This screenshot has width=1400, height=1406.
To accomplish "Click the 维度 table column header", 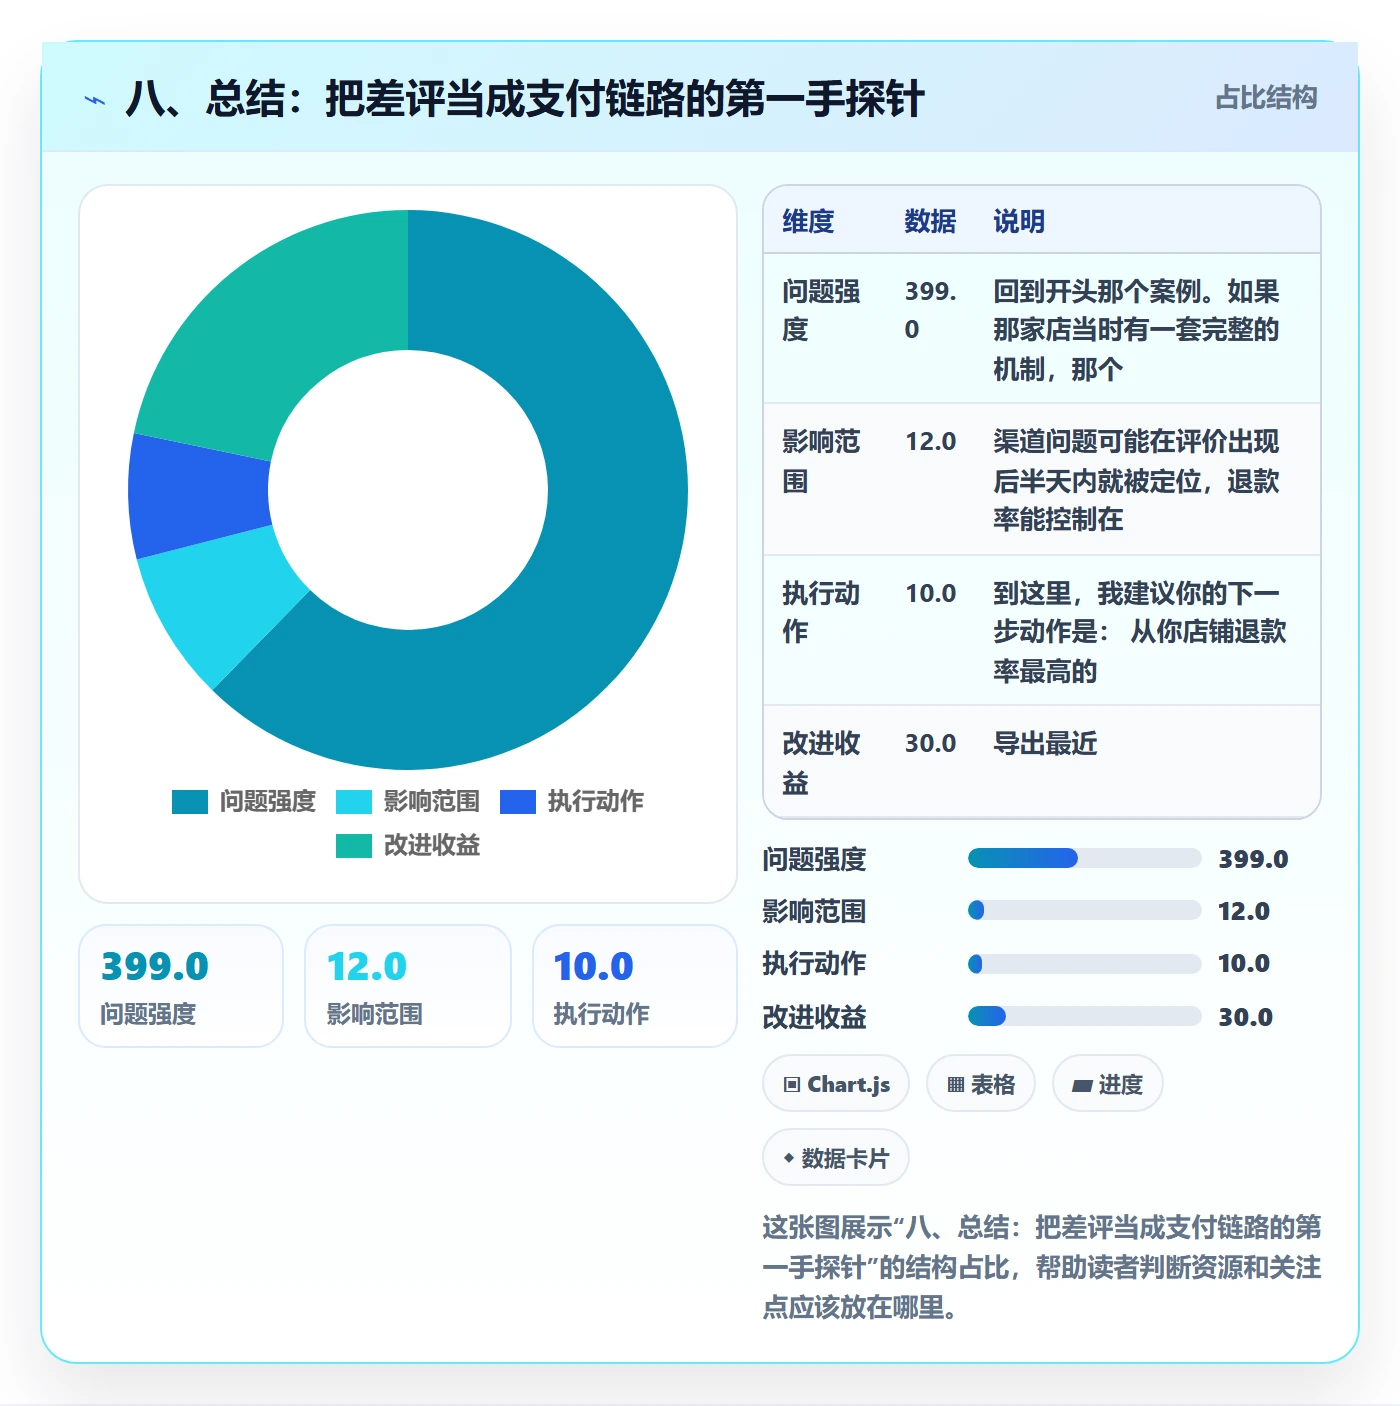I will (x=808, y=221).
